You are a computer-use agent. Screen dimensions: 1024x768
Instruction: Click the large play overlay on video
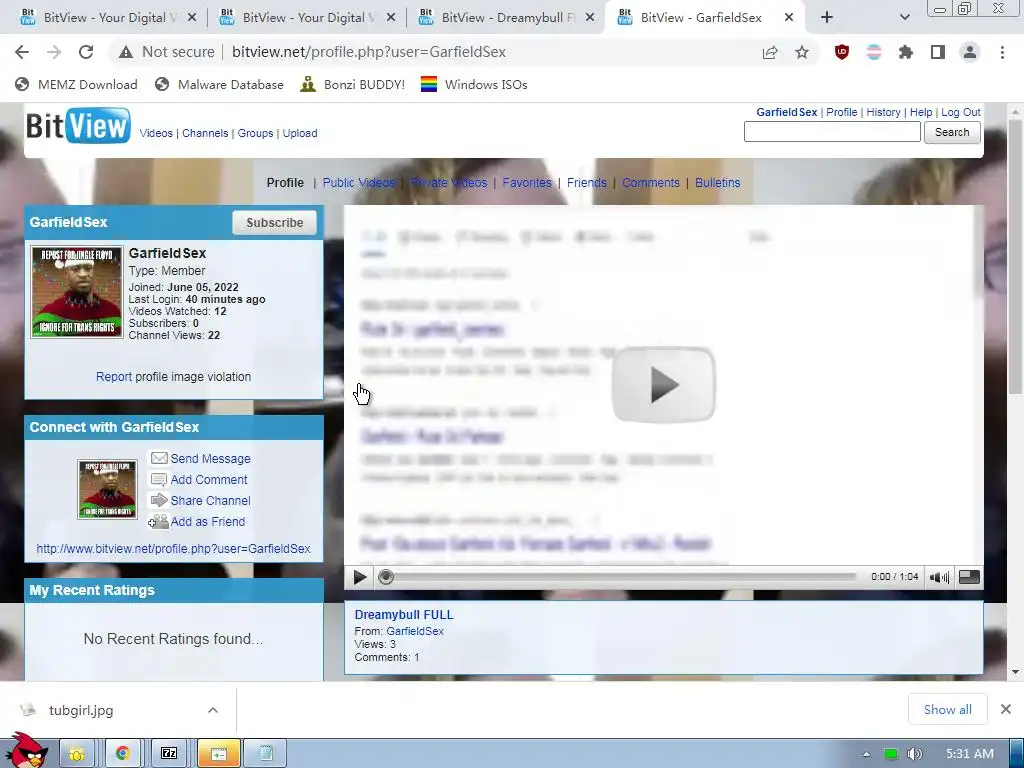tap(664, 385)
